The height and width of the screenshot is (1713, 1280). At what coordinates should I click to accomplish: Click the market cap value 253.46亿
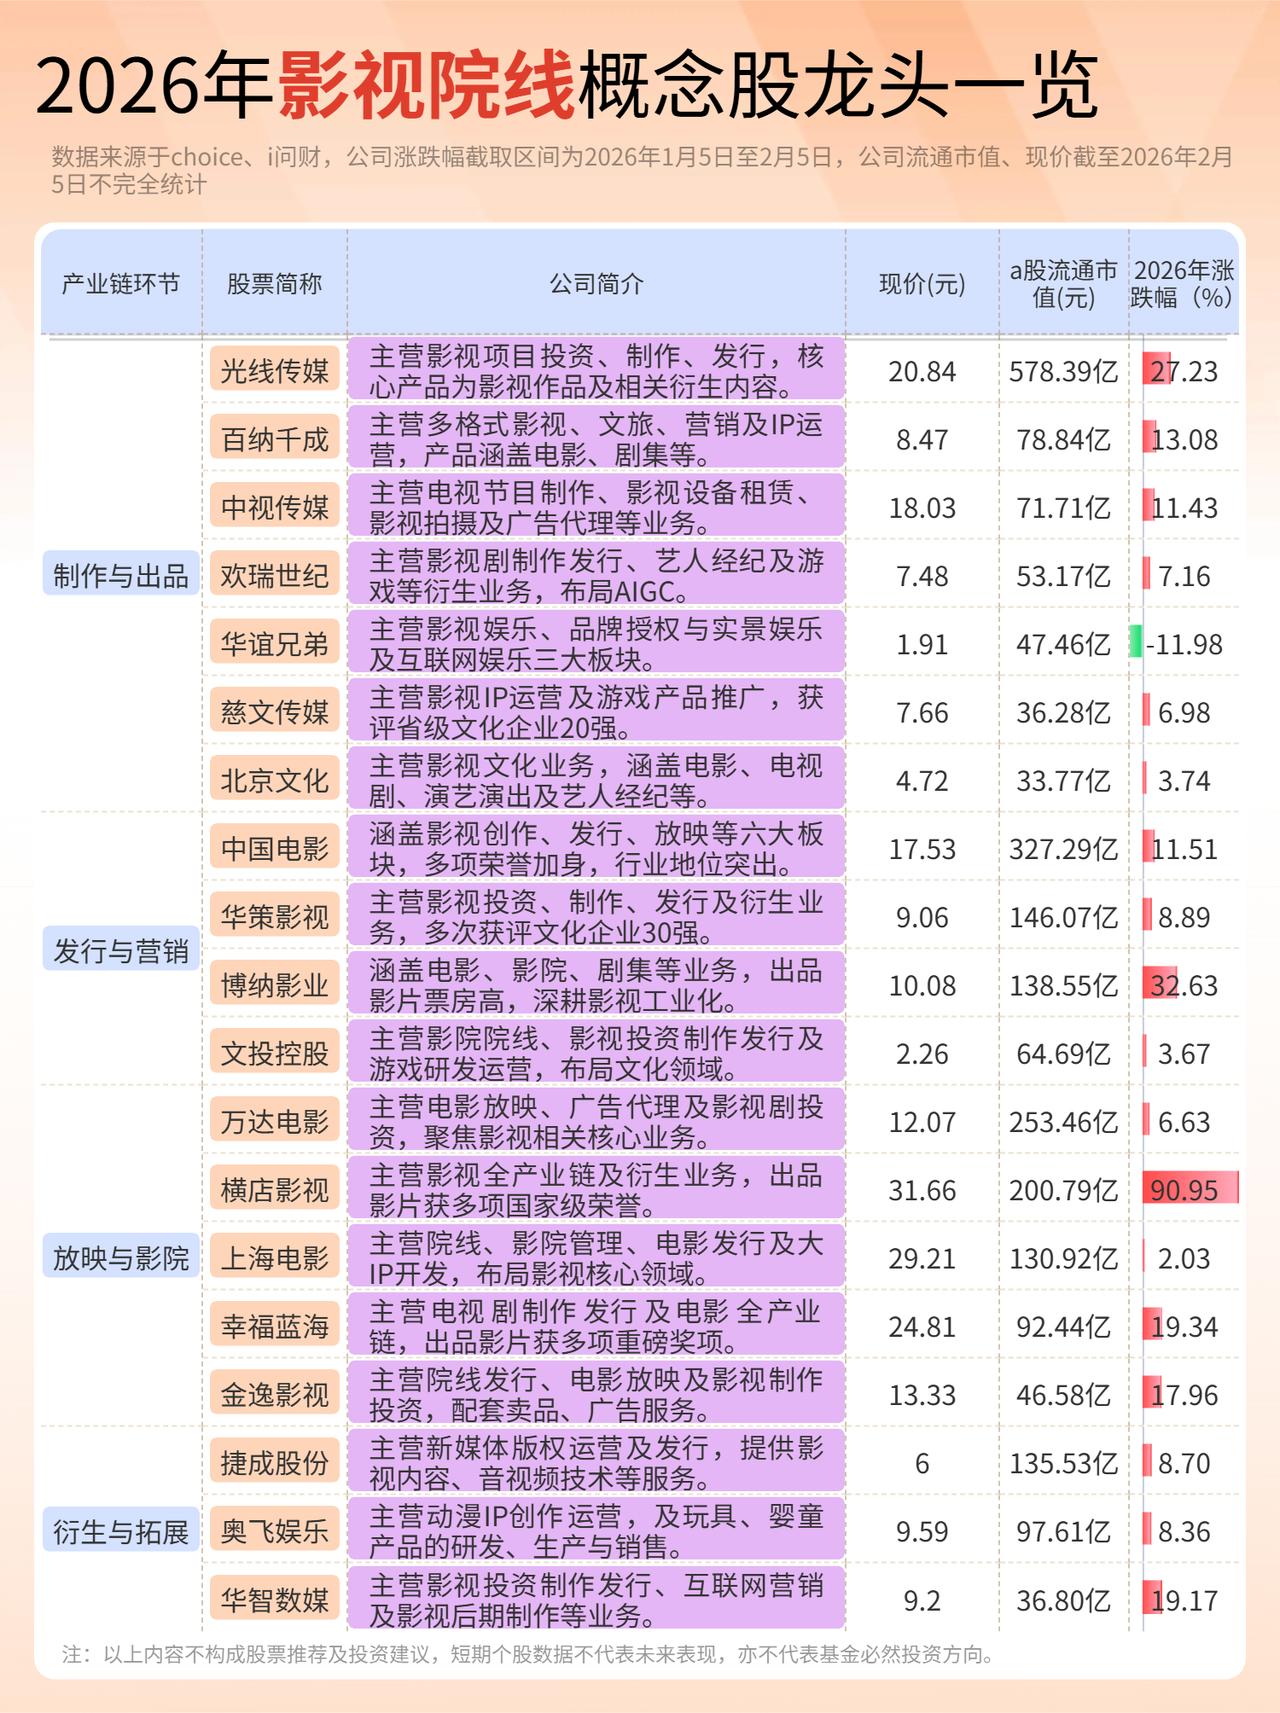[x=1064, y=1122]
